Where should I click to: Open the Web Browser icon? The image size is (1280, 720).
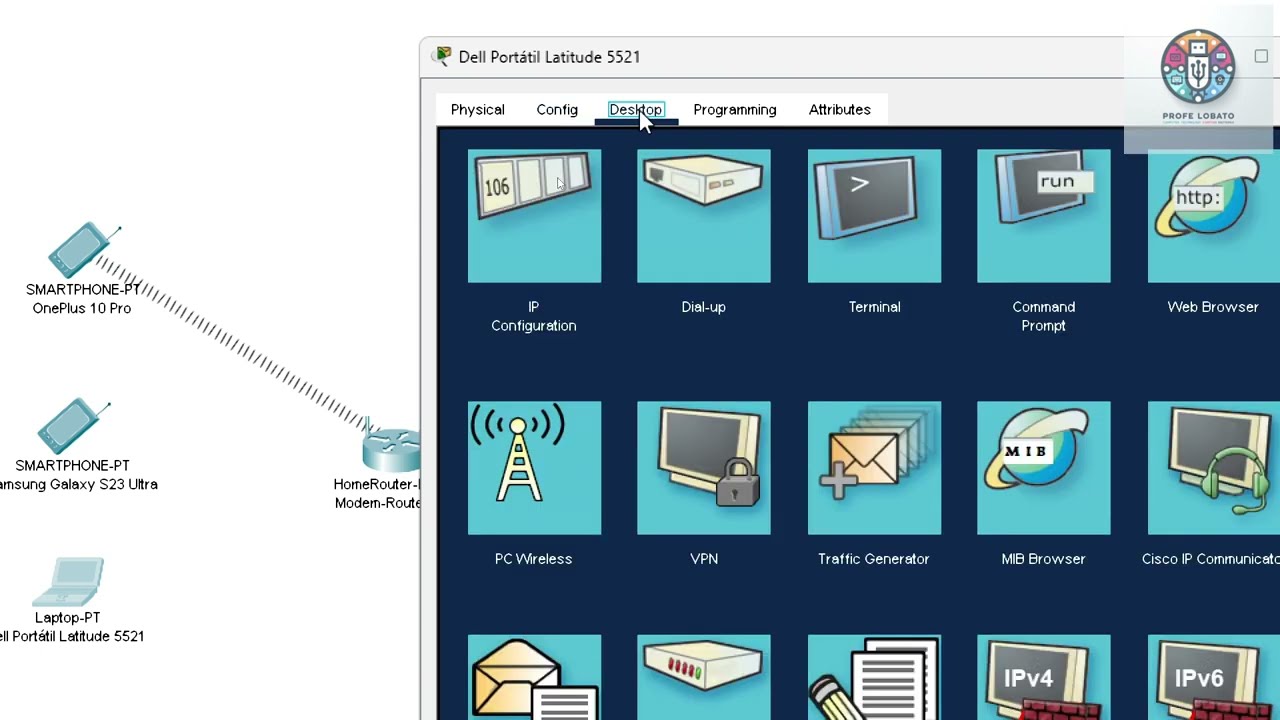coord(1213,216)
